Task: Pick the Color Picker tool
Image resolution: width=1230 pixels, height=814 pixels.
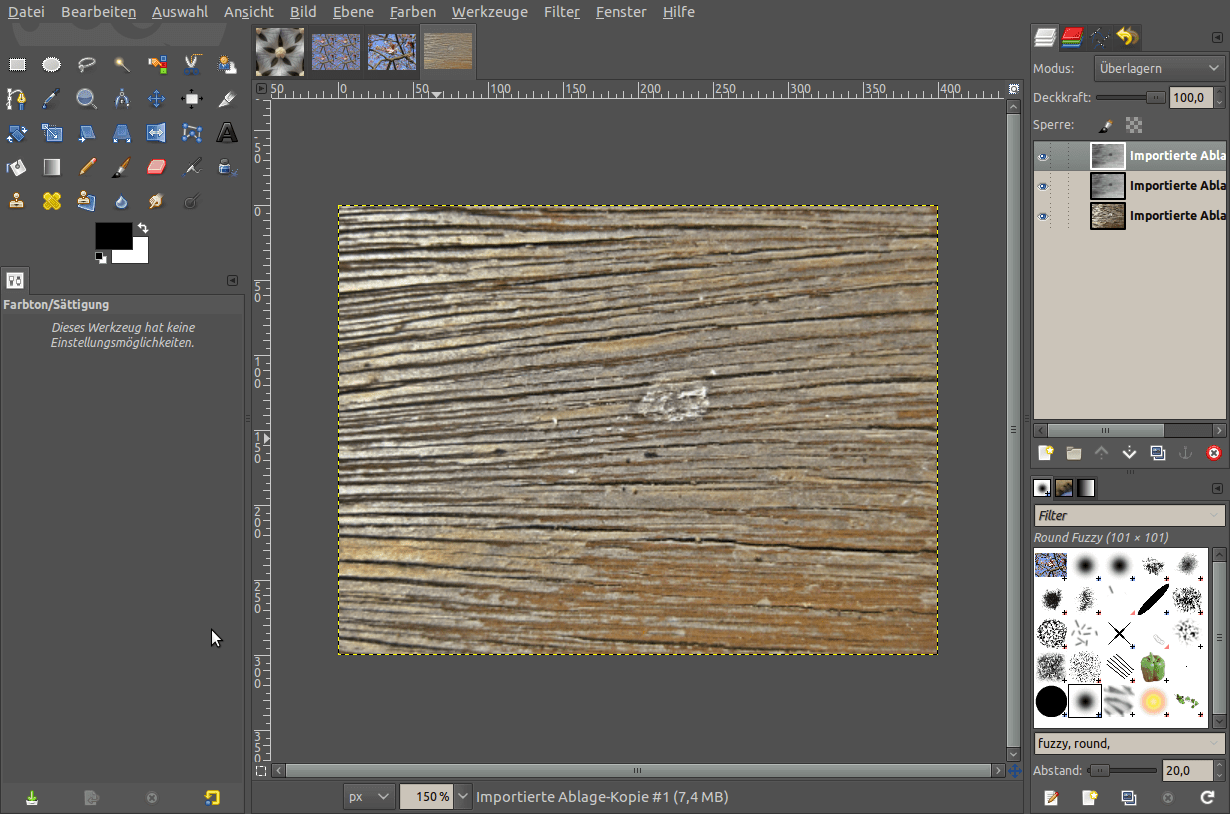Action: click(x=51, y=98)
